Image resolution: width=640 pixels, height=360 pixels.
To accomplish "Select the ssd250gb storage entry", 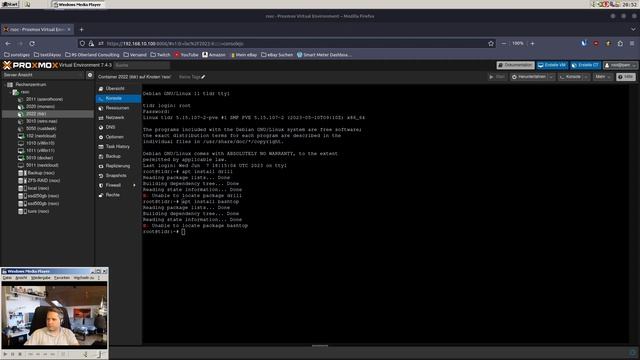I will tap(43, 196).
